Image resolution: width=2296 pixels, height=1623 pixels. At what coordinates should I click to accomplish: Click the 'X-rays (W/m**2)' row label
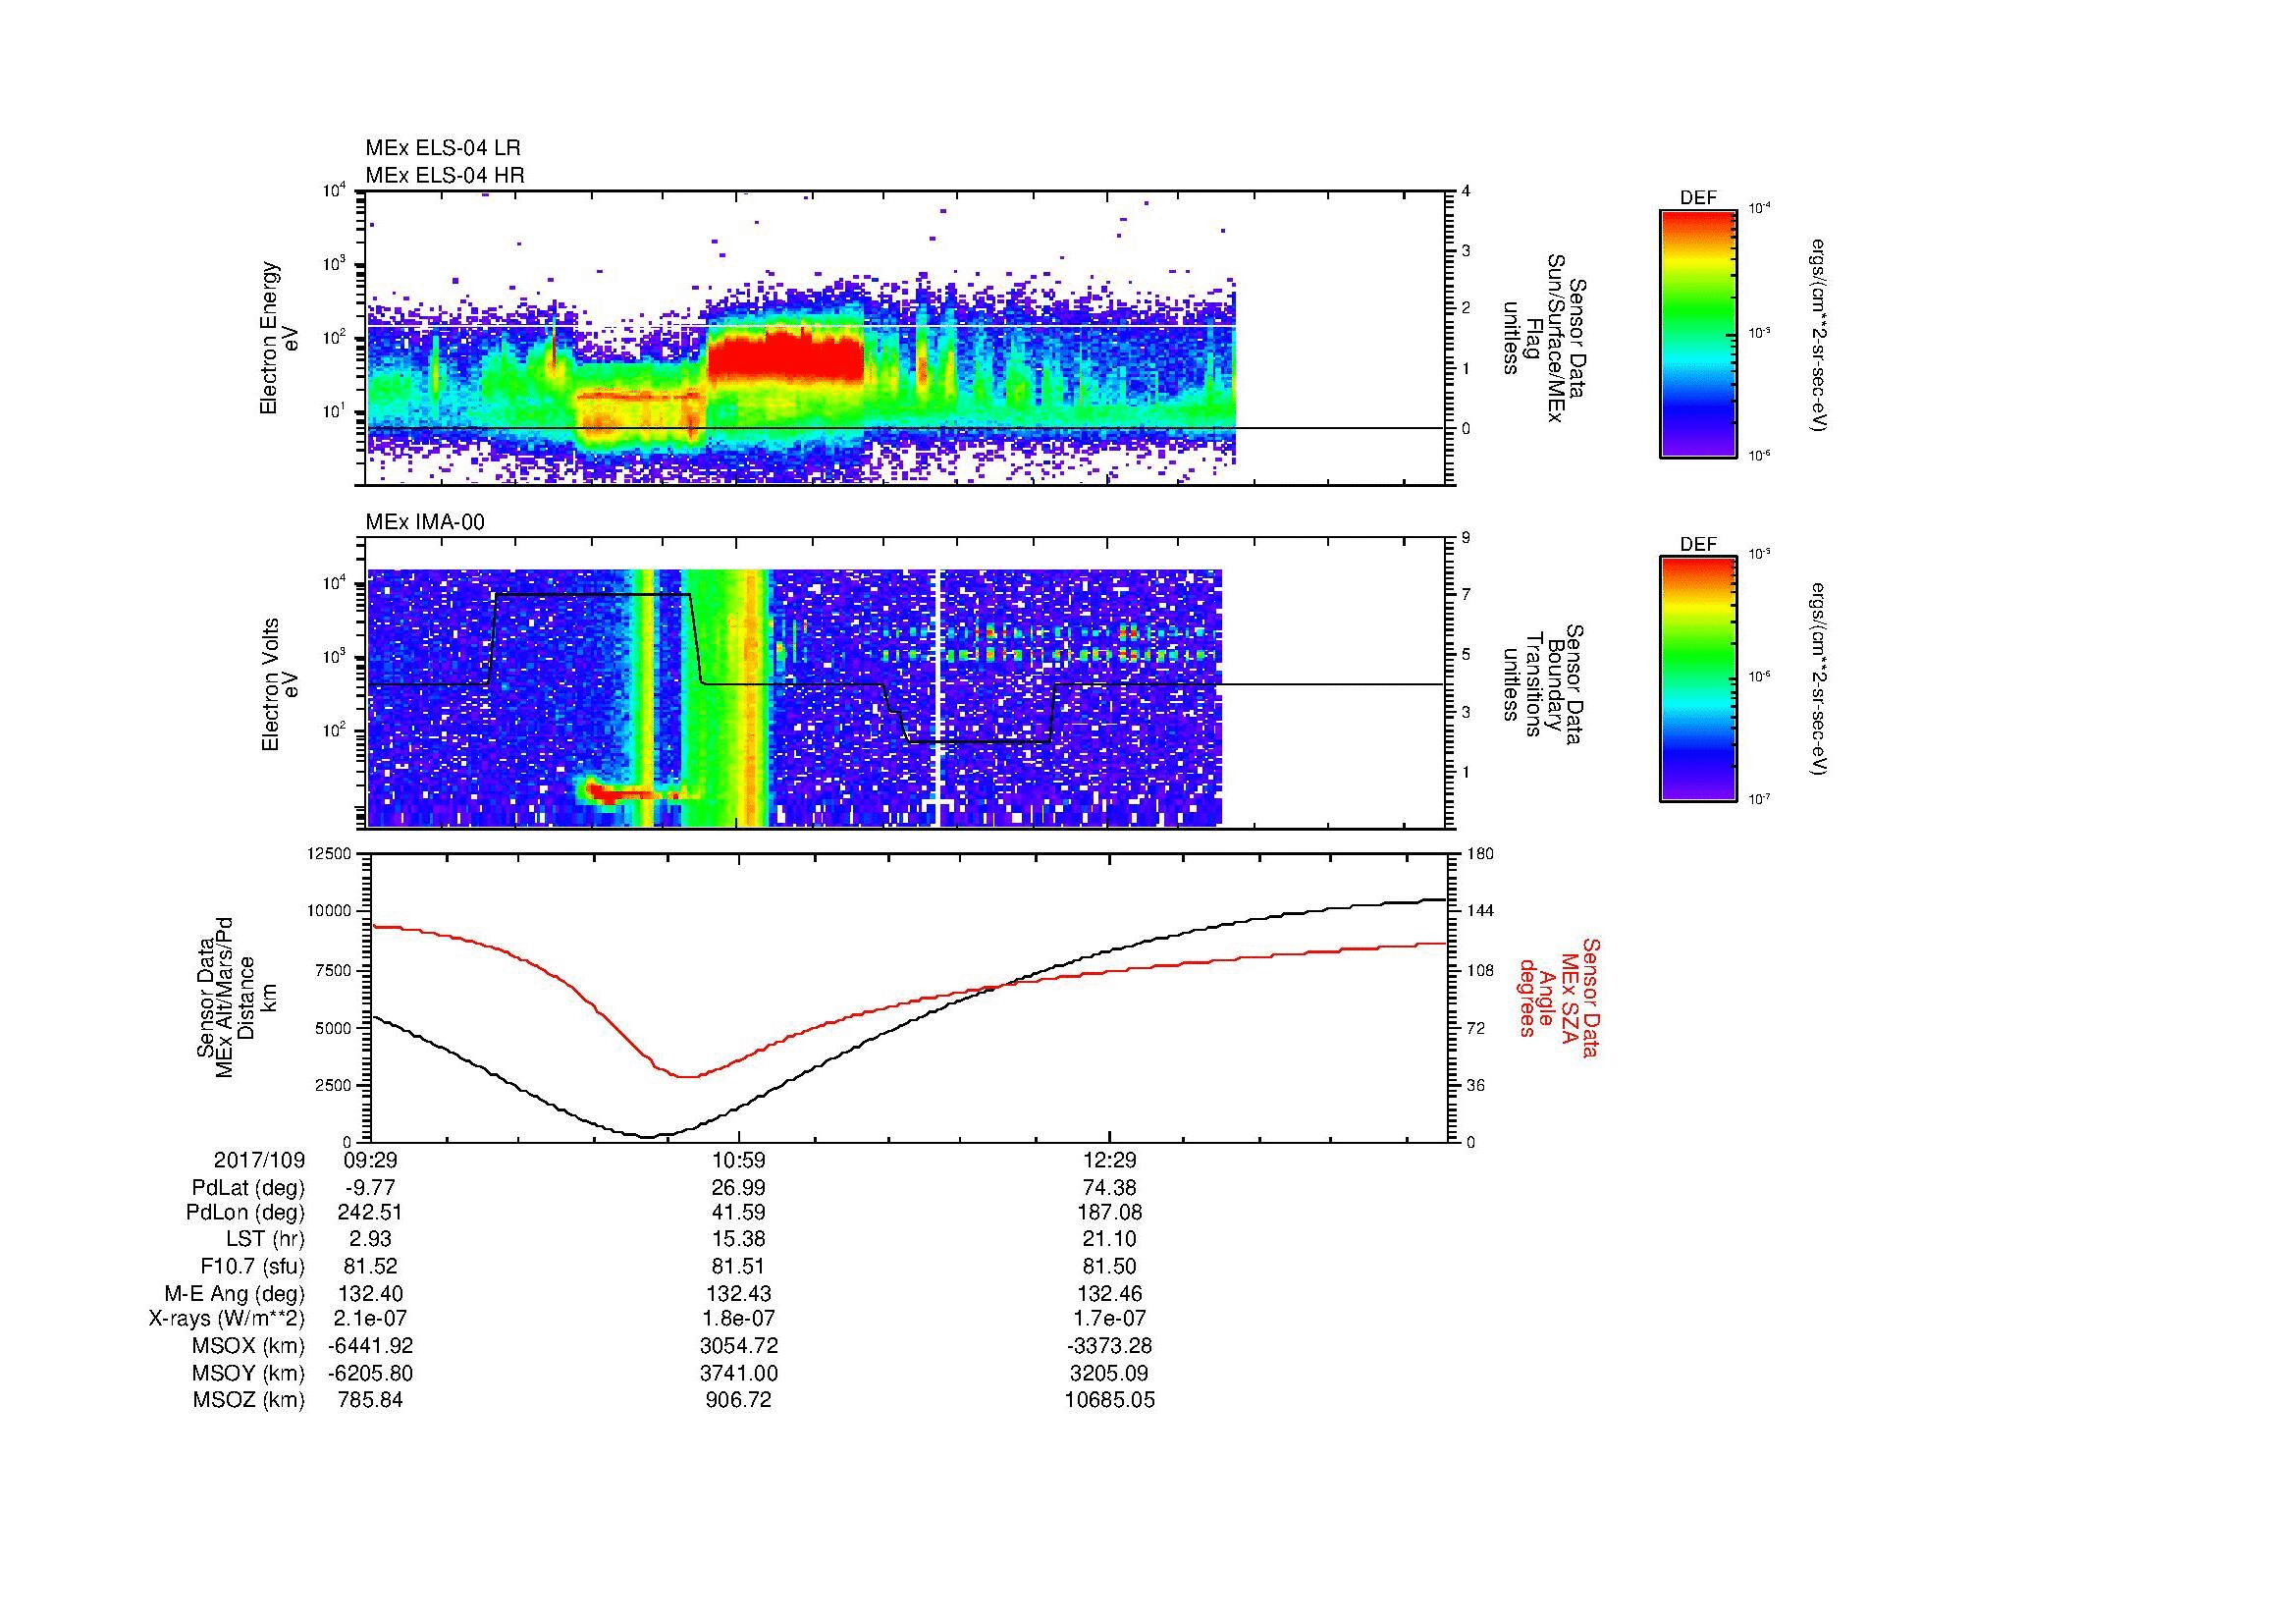[227, 1319]
